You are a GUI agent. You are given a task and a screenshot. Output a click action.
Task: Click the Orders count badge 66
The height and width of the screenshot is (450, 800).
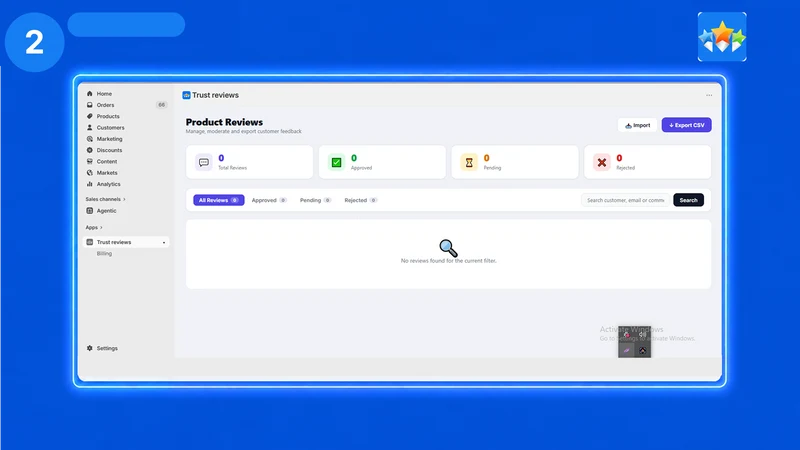(161, 105)
